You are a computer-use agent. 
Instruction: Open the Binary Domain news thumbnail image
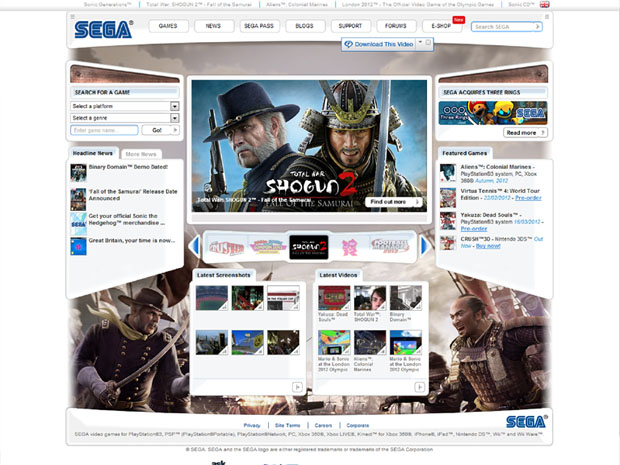click(78, 173)
